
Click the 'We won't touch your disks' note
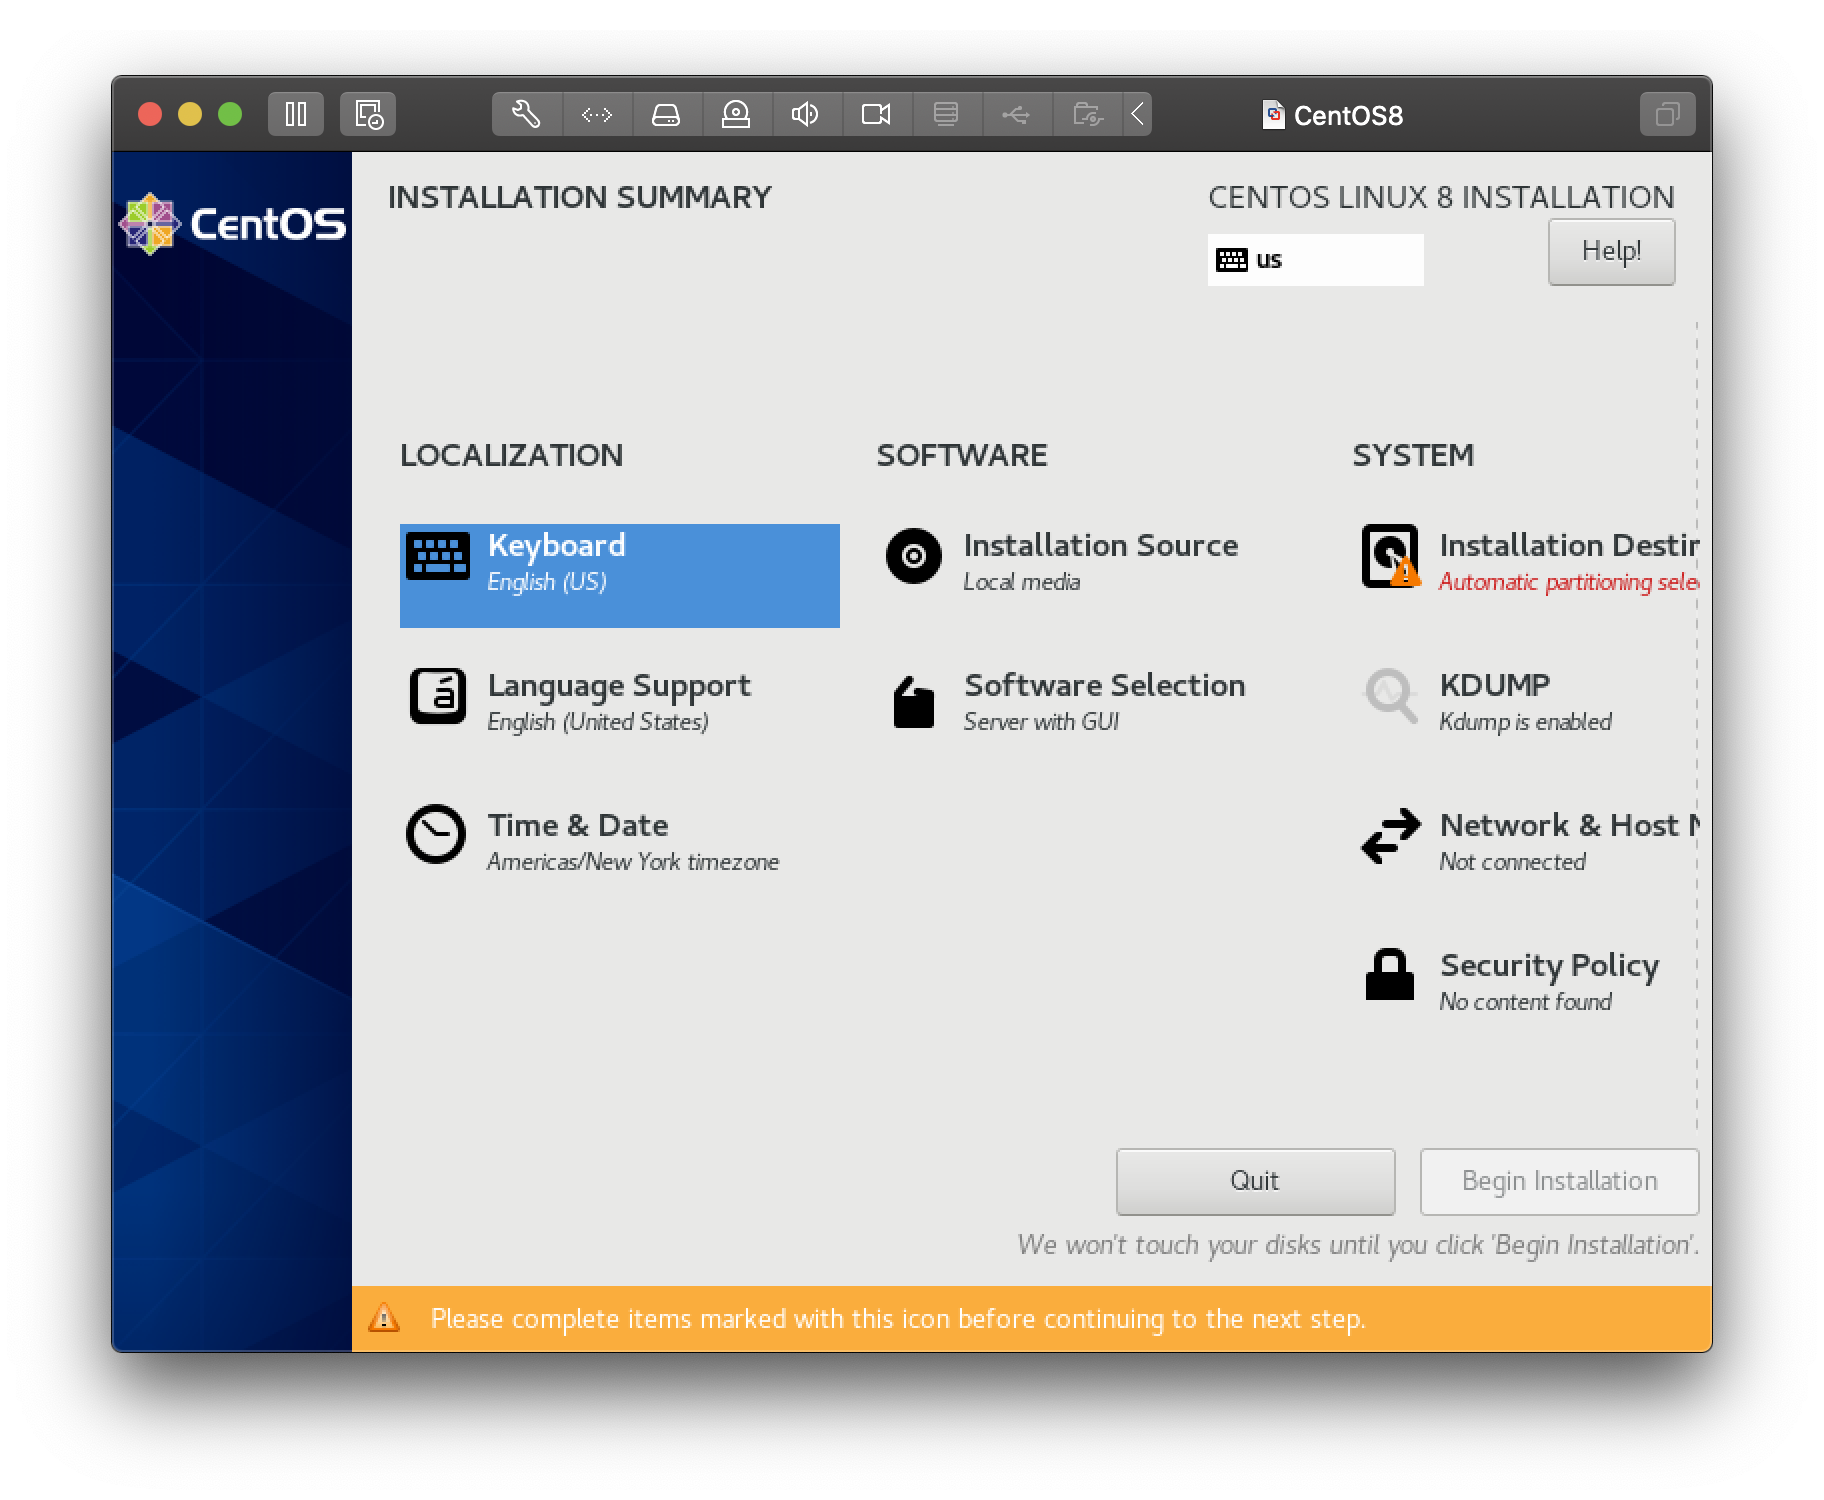1358,1245
